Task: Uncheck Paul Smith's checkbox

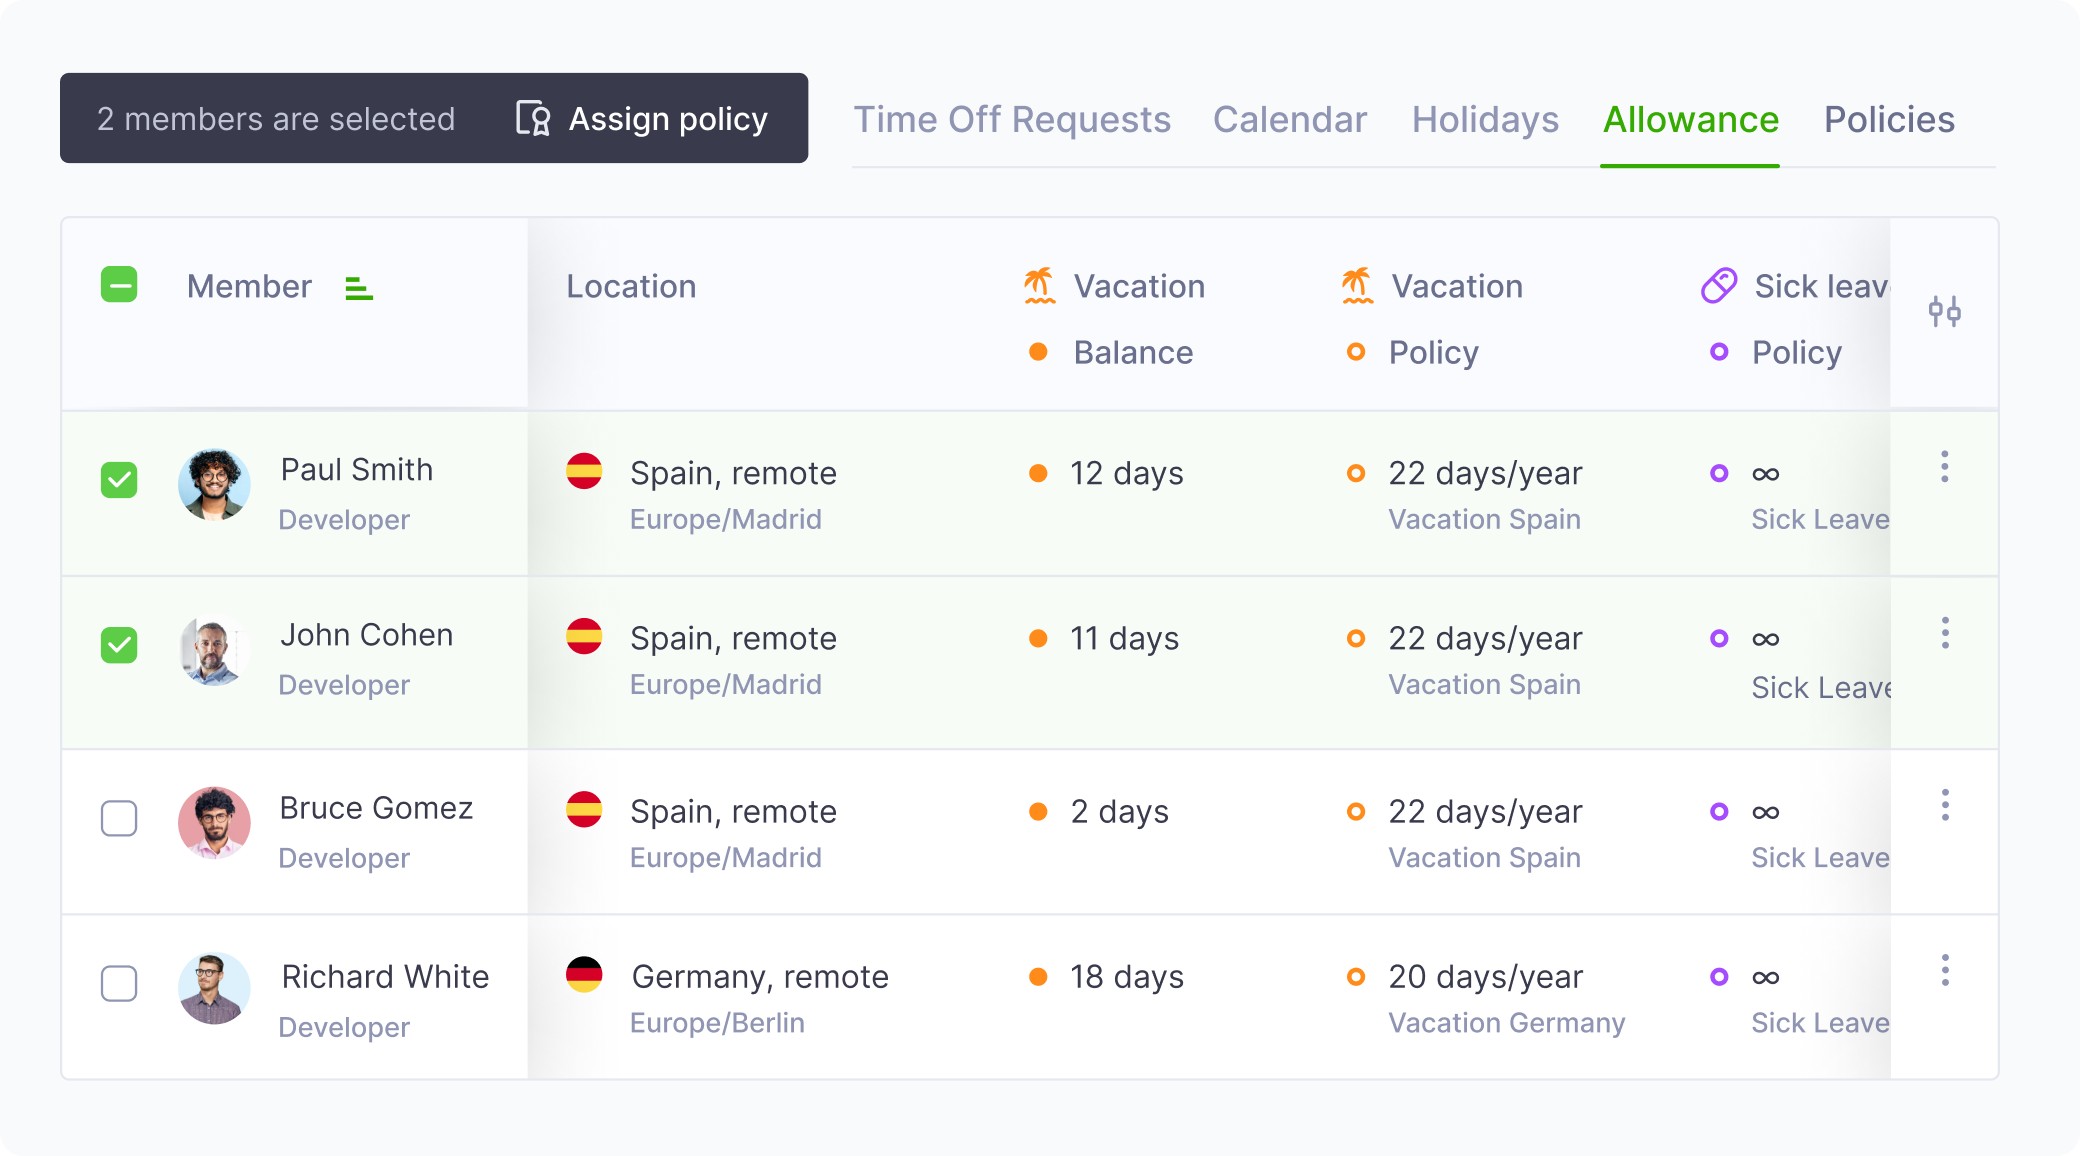Action: [x=119, y=480]
